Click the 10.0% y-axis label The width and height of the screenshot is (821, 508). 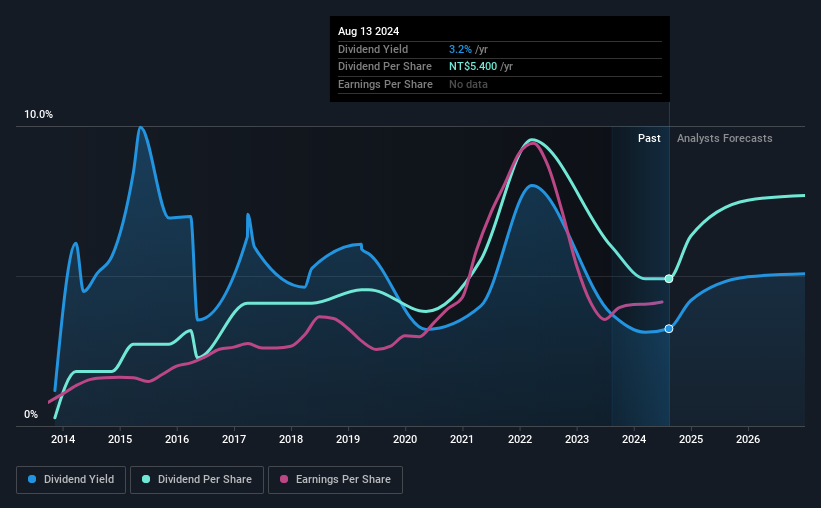[38, 114]
